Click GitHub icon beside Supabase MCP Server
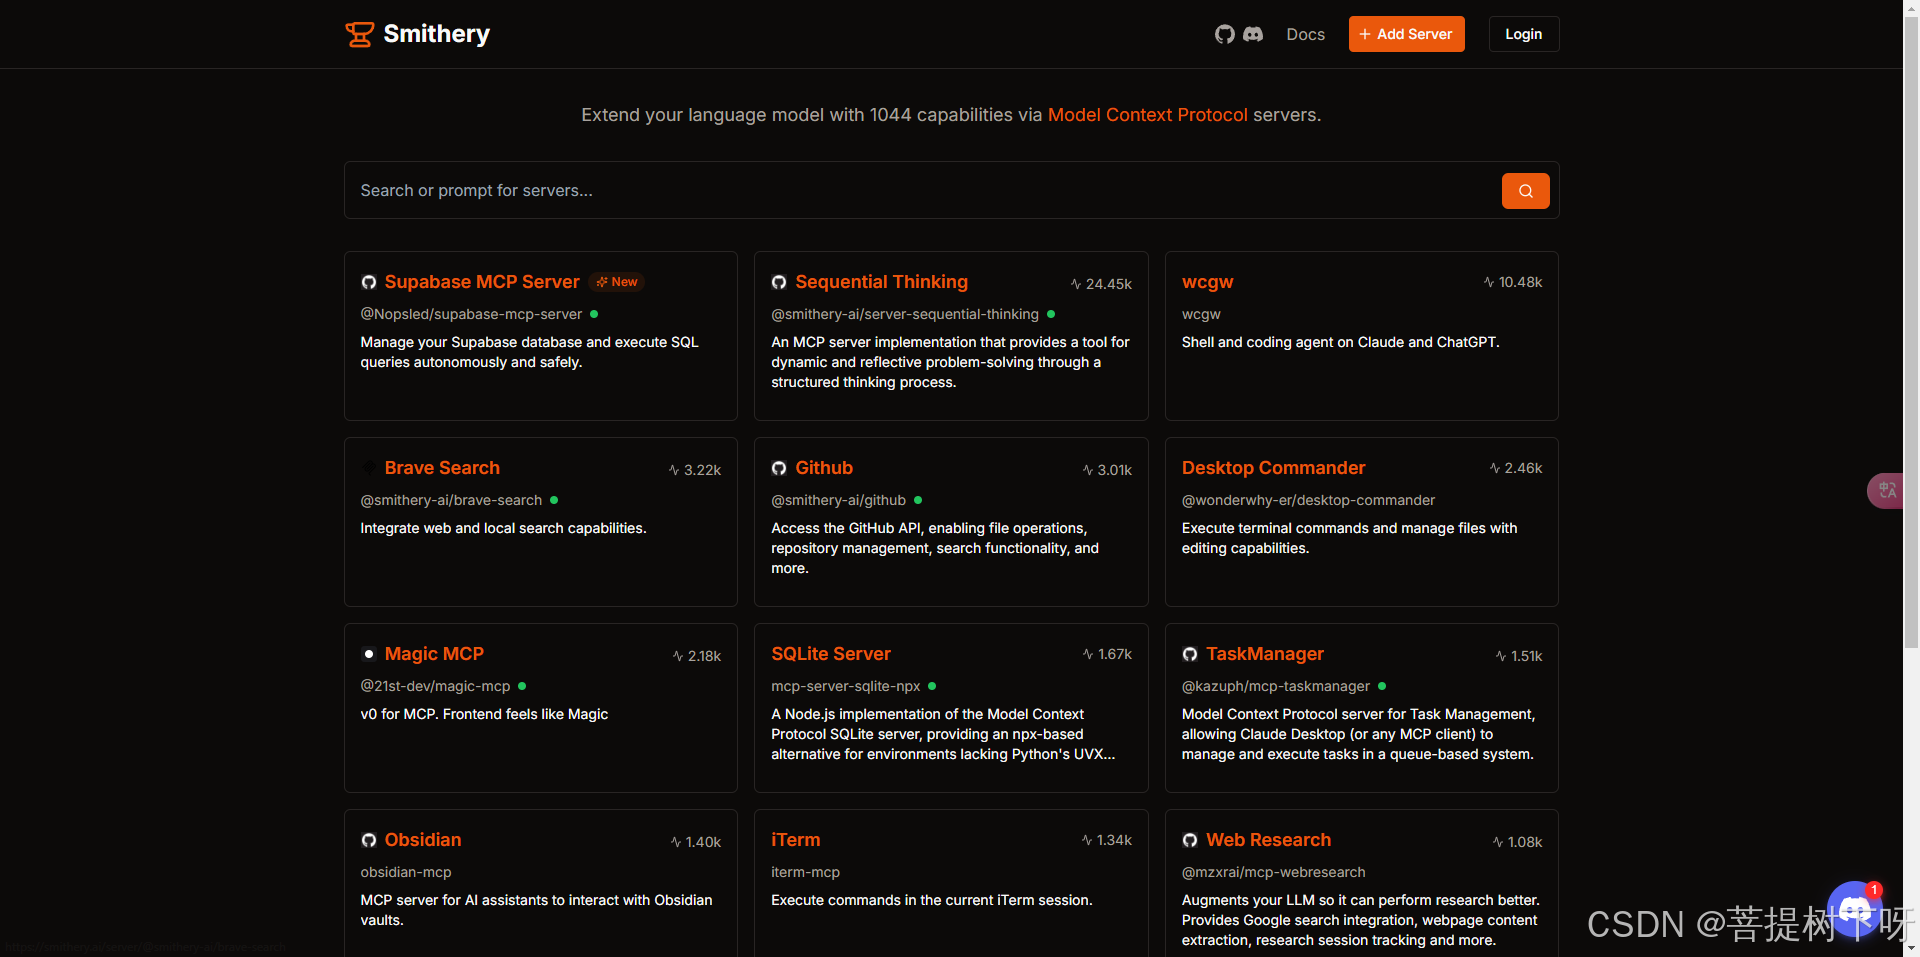 point(369,283)
